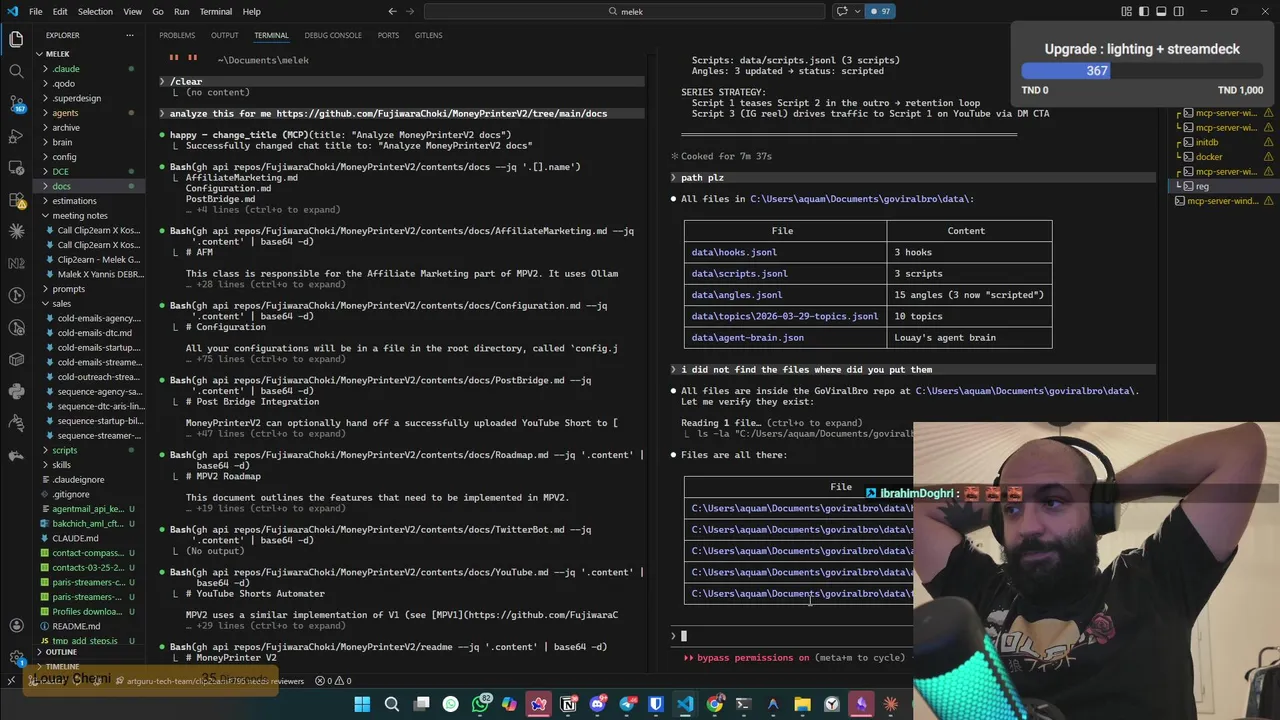Toggle the primary side bar layout icon

(1144, 11)
